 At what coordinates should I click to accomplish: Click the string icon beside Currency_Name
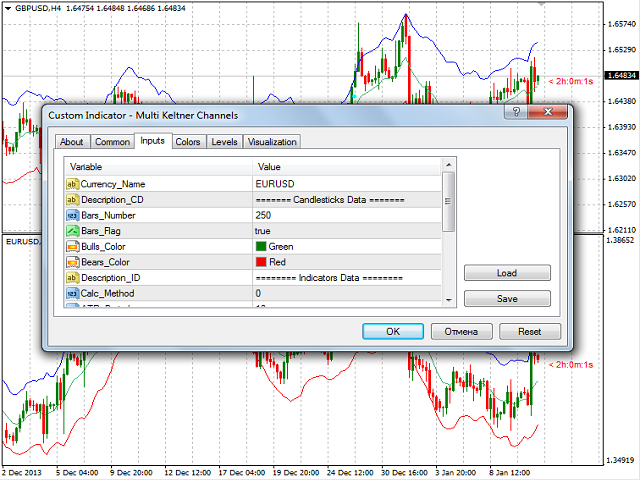(x=72, y=184)
